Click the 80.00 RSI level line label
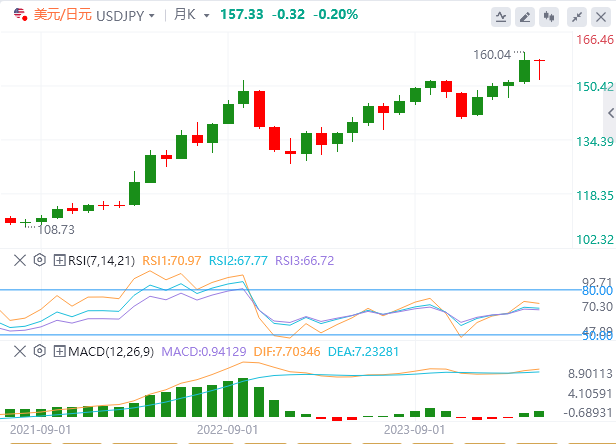The width and height of the screenshot is (616, 444). [597, 291]
